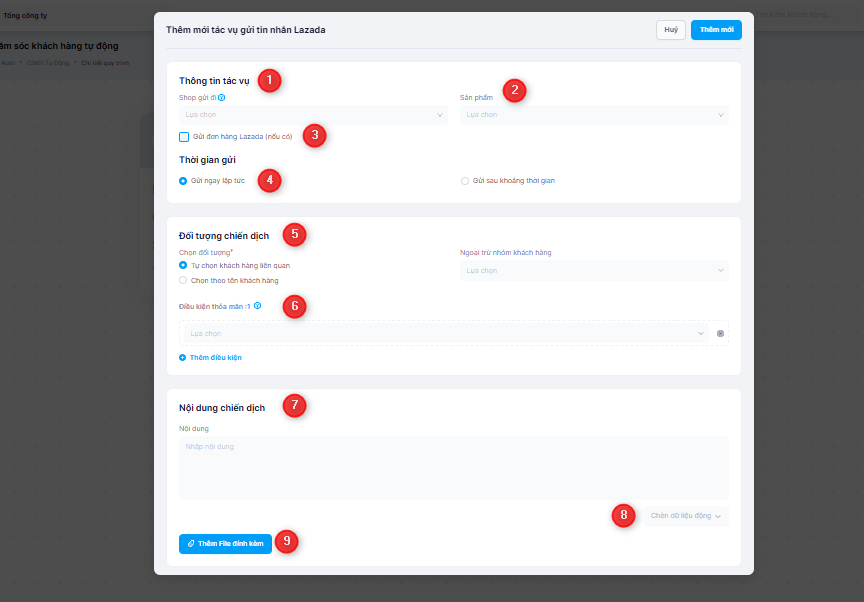
Task: Select Chọn theo tên khách hàng option
Action: tap(183, 281)
